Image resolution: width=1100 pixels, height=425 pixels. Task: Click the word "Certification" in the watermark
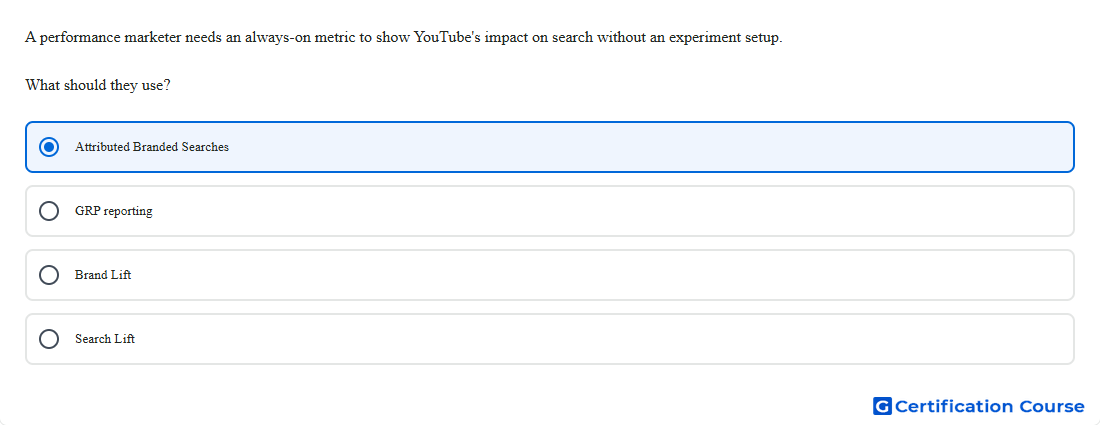954,406
